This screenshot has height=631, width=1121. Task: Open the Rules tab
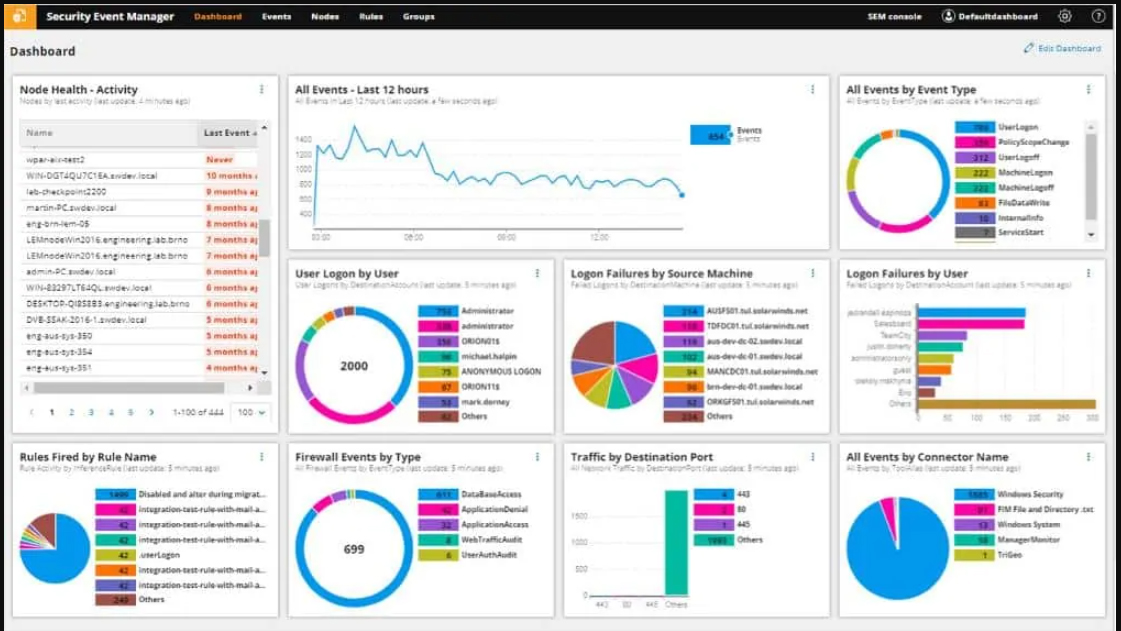[x=371, y=16]
